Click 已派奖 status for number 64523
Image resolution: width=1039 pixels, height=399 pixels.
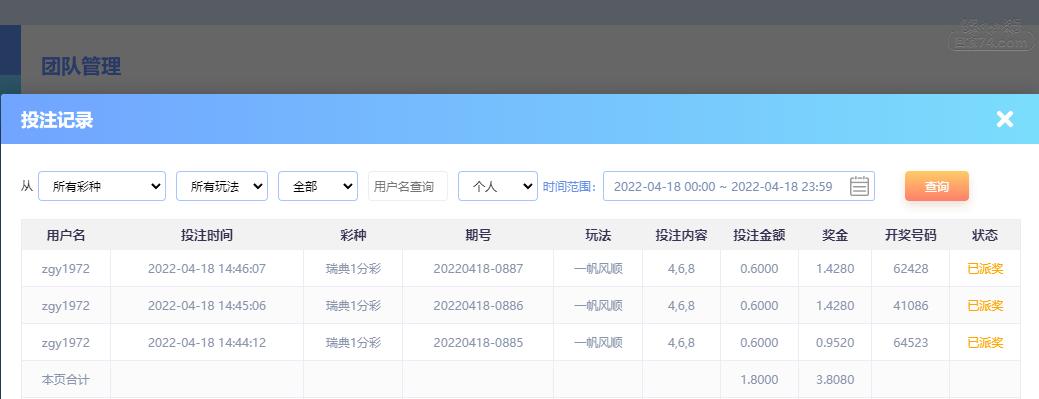(x=985, y=343)
